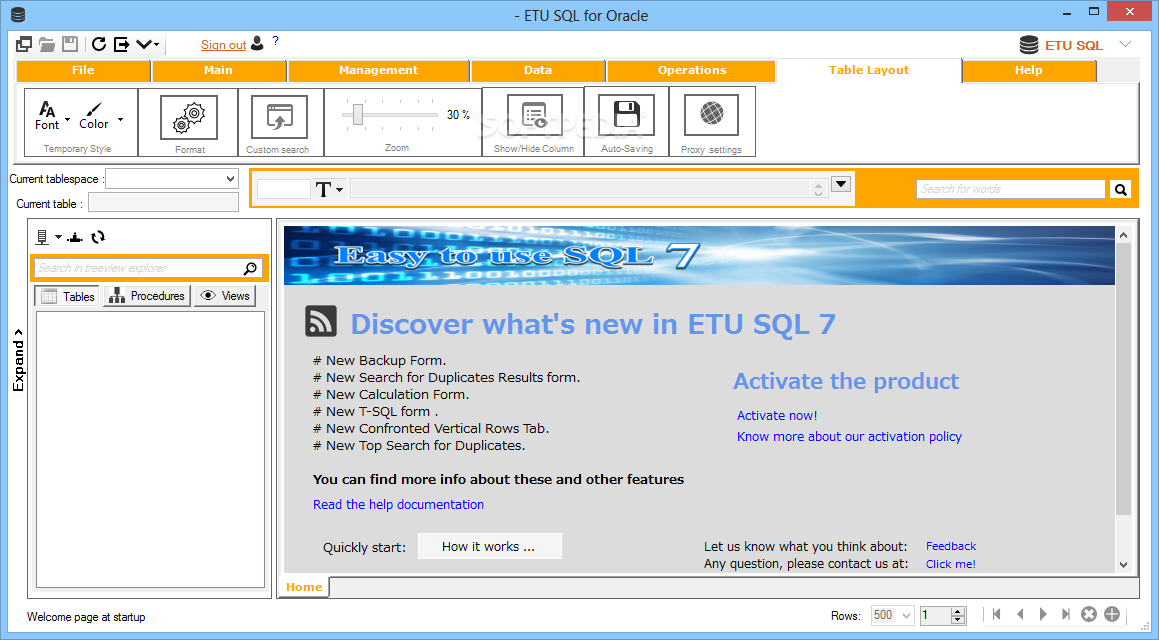The image size is (1159, 640).
Task: Click the Current table field
Action: point(163,202)
